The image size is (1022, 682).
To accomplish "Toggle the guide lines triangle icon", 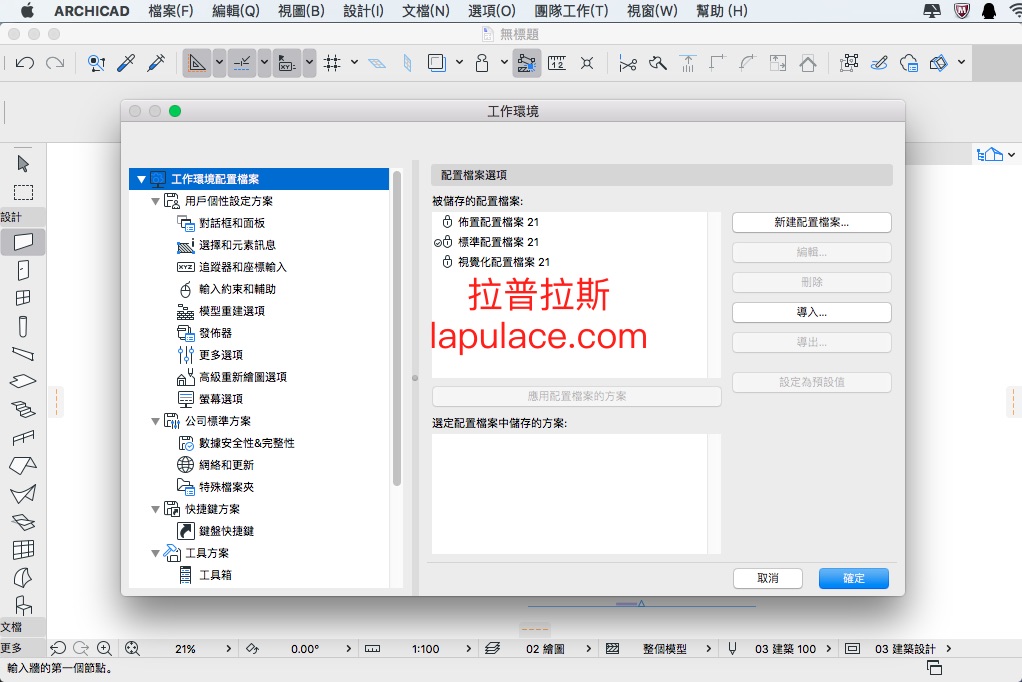I will coord(197,63).
